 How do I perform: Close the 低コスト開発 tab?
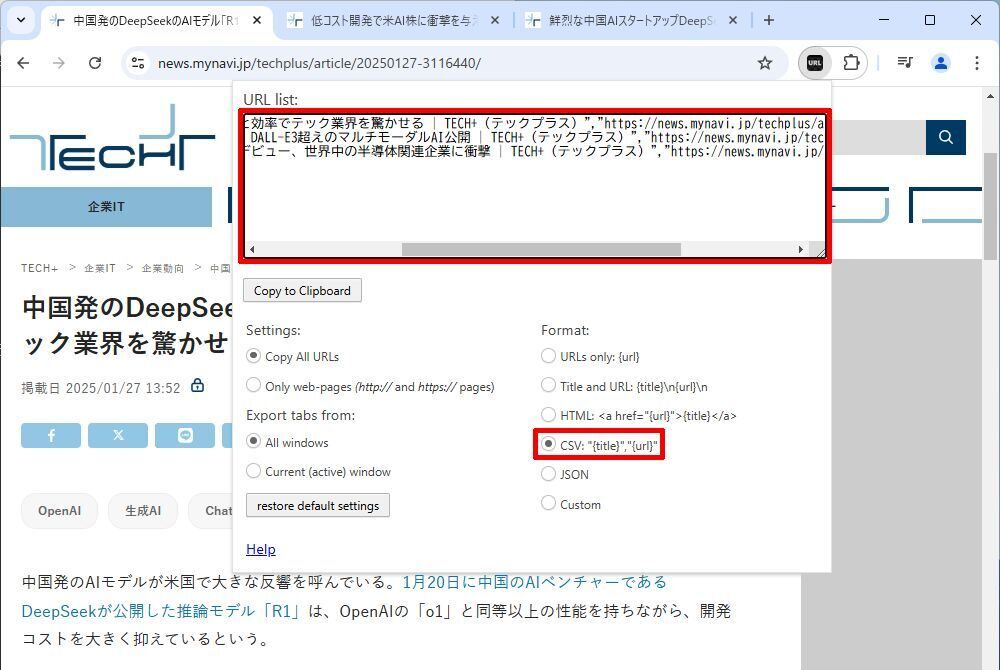[495, 20]
